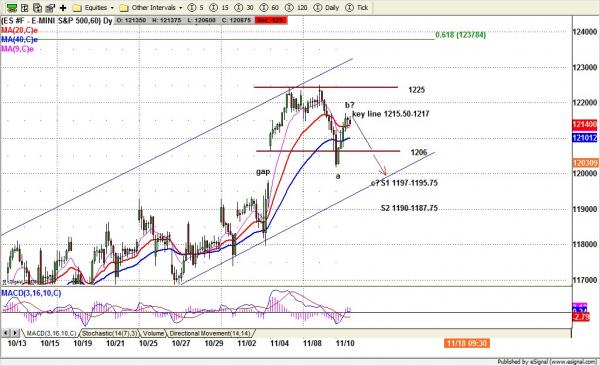Viewport: 600px width, 366px height.
Task: Click the 119000 price axis label
Action: [585, 209]
